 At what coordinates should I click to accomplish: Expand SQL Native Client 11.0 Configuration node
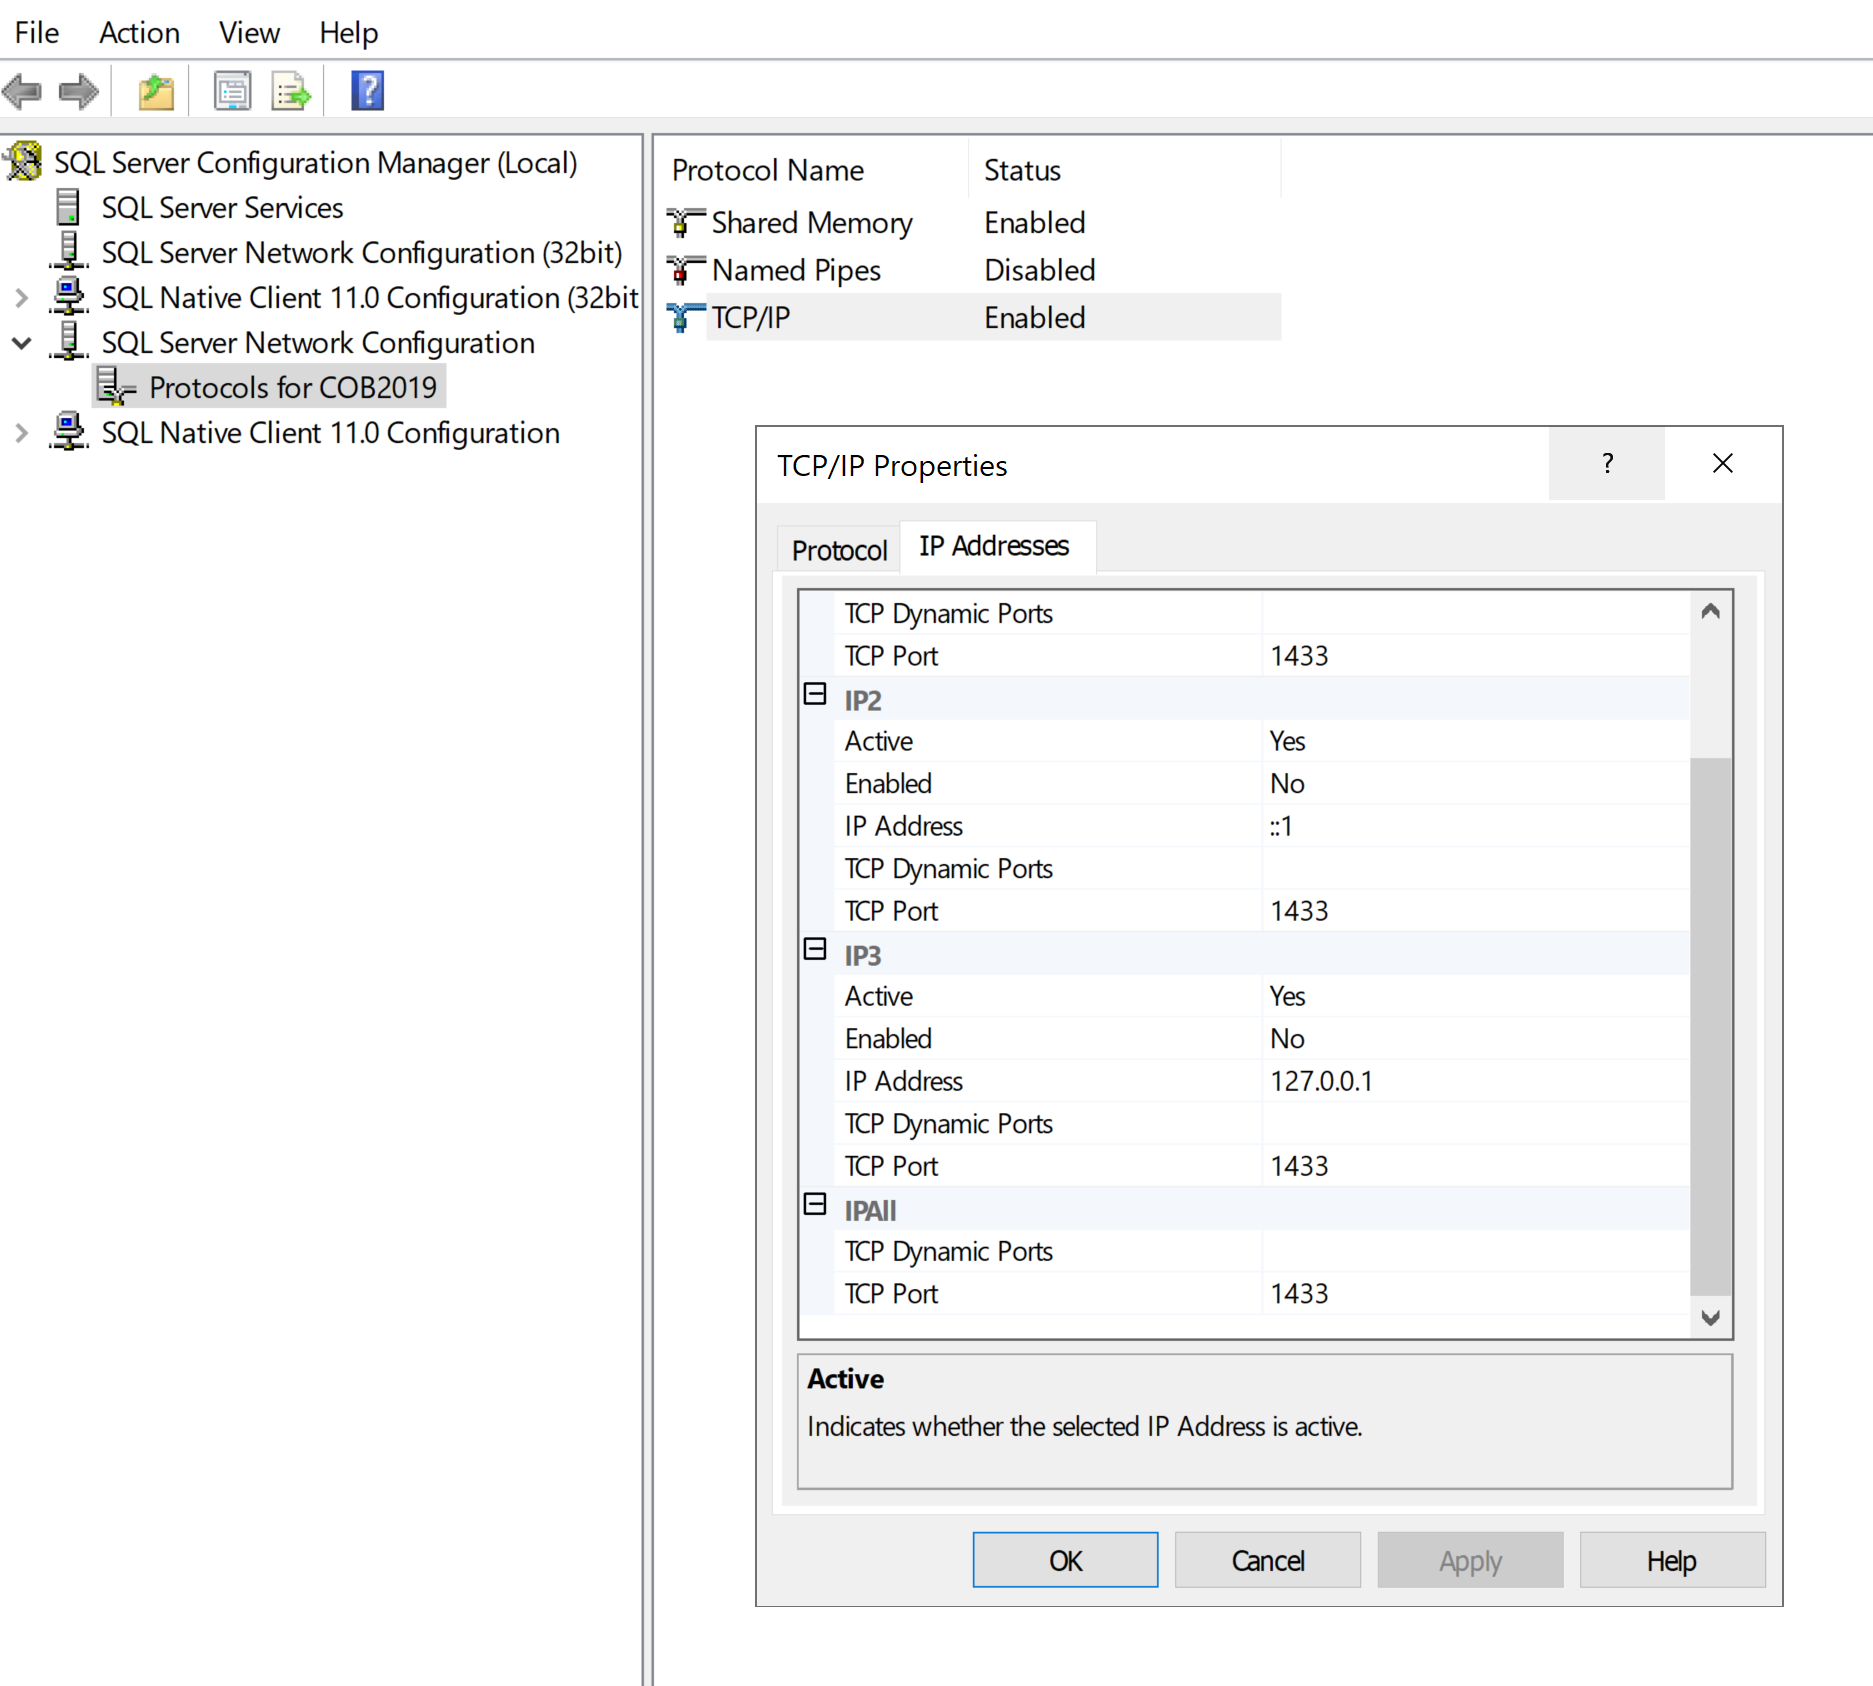(21, 432)
